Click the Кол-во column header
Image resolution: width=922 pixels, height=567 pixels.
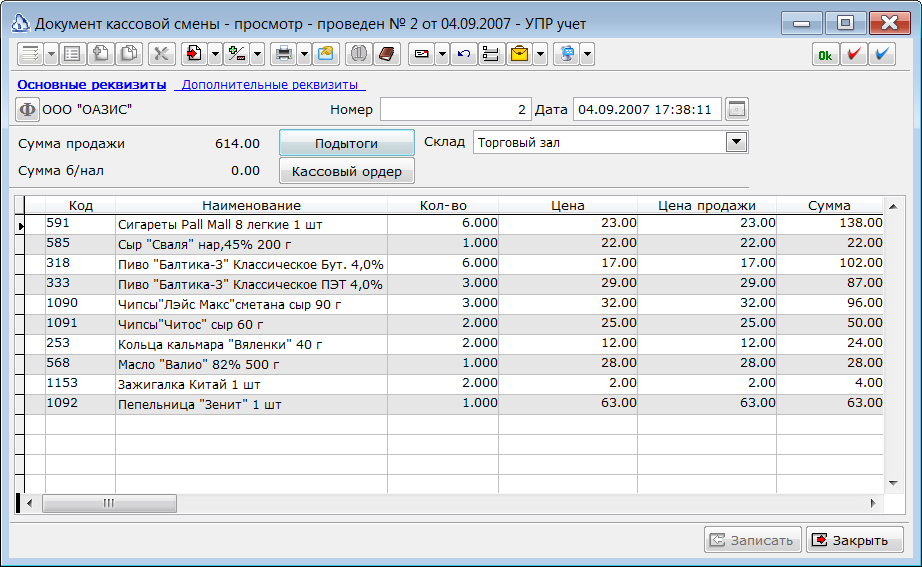pyautogui.click(x=443, y=205)
